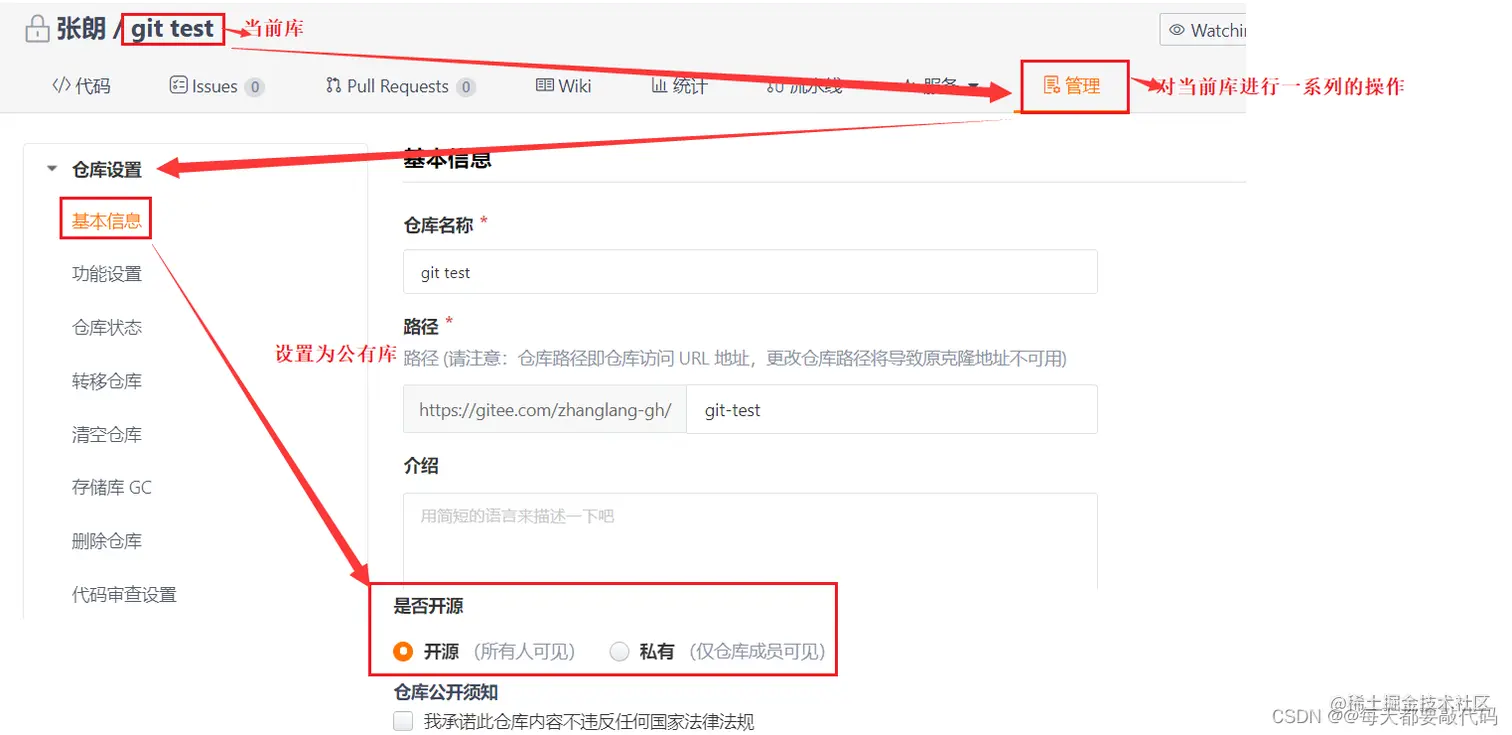Open the 代码 code tab
Viewport: 1512px width, 735px height.
(81, 86)
